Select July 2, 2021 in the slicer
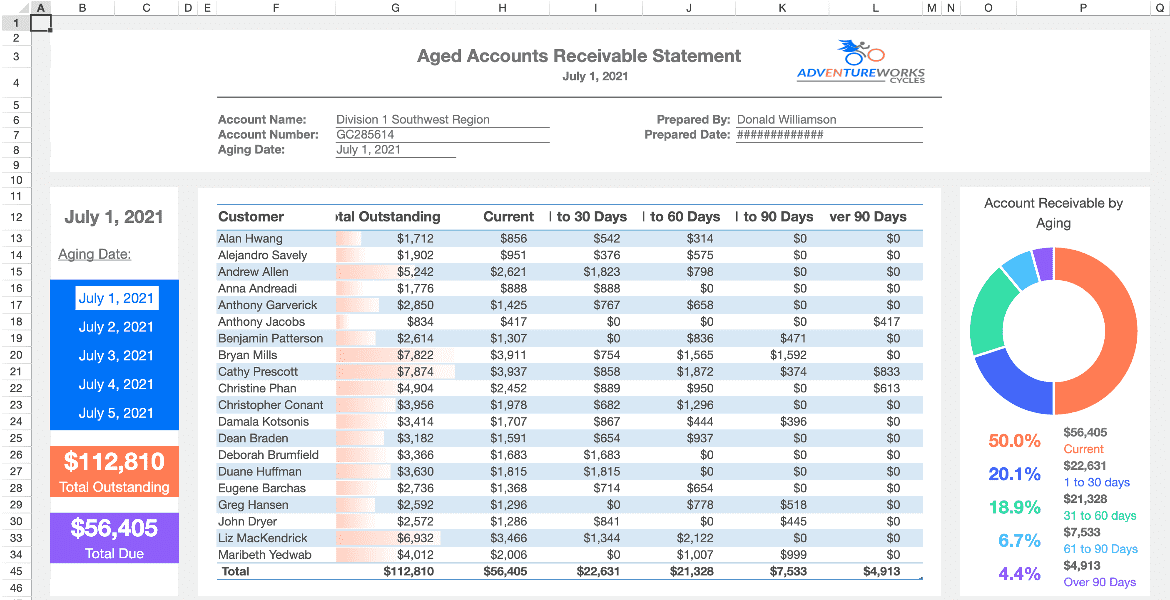Image resolution: width=1170 pixels, height=600 pixels. pyautogui.click(x=116, y=327)
